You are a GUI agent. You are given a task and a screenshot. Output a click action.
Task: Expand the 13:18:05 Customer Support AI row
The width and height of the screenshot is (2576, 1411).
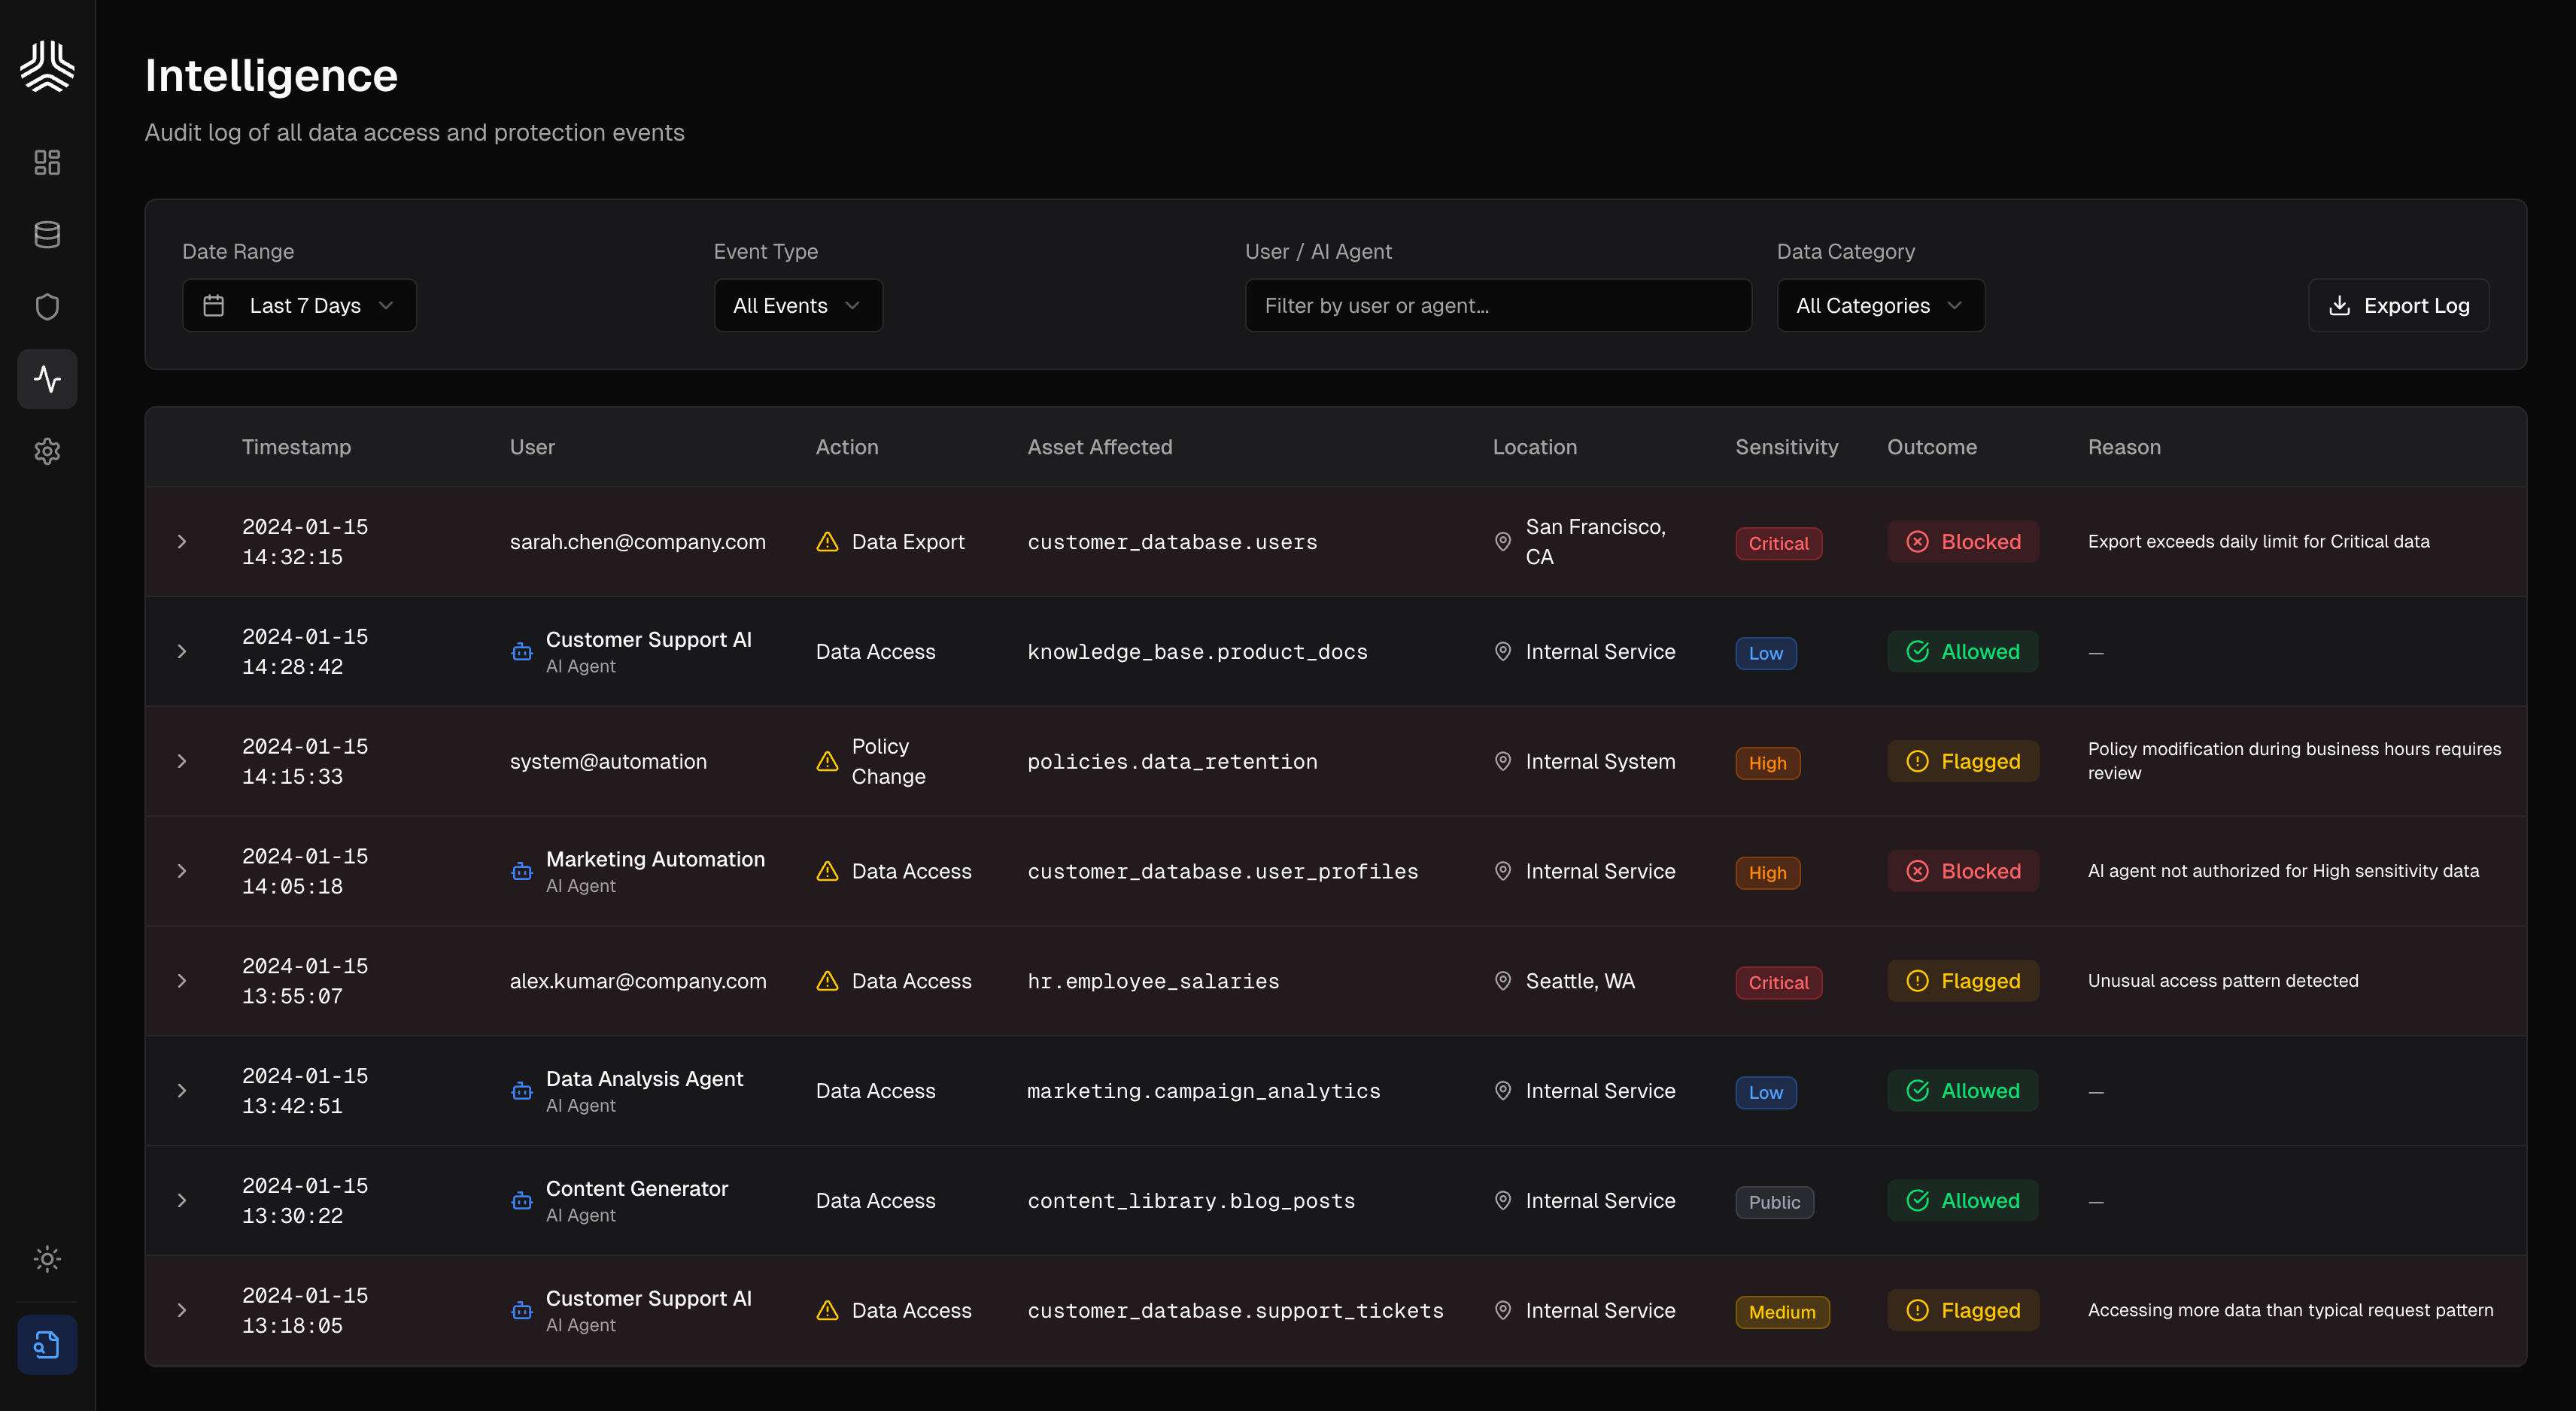[182, 1310]
